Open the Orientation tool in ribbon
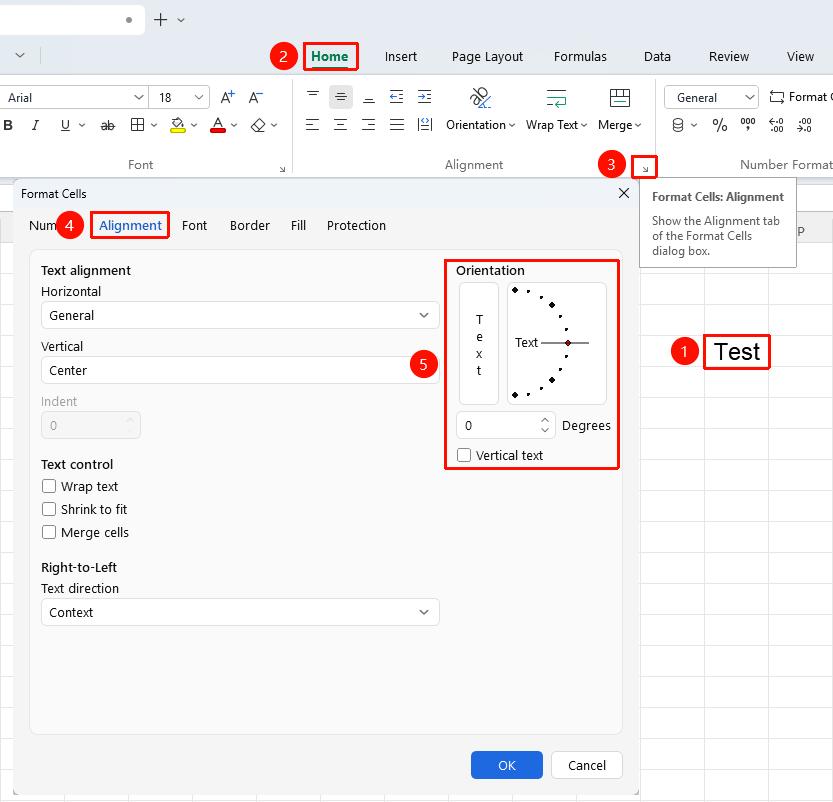Screen dimensions: 833x802 [480, 110]
